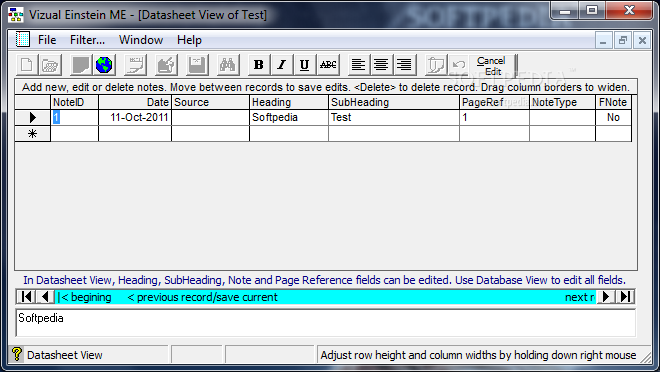Toggle strikethrough ABC formatting

(x=328, y=65)
